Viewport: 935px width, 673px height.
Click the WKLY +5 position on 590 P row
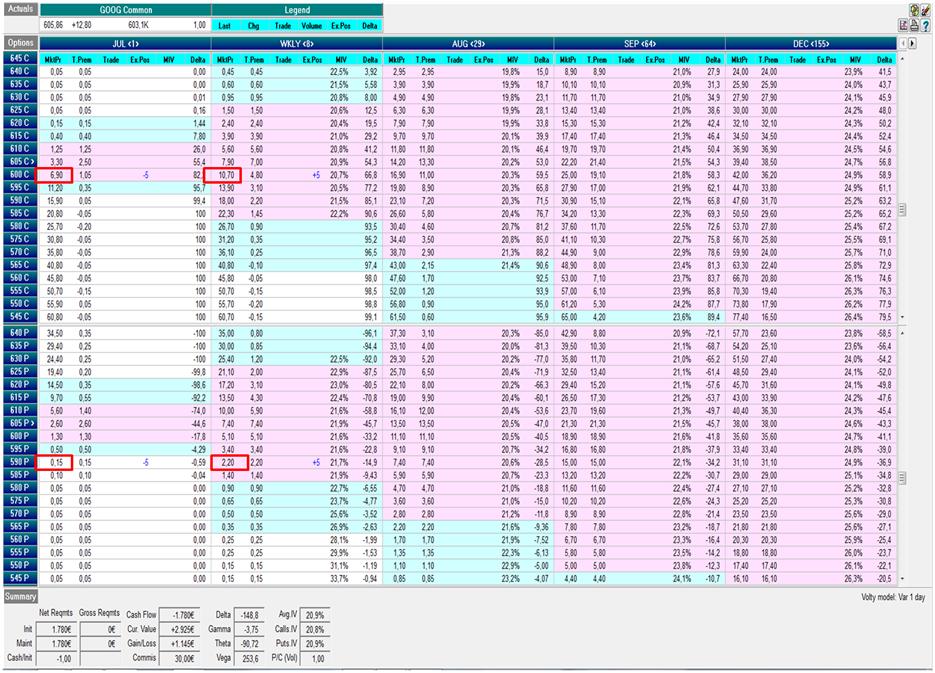[x=316, y=463]
